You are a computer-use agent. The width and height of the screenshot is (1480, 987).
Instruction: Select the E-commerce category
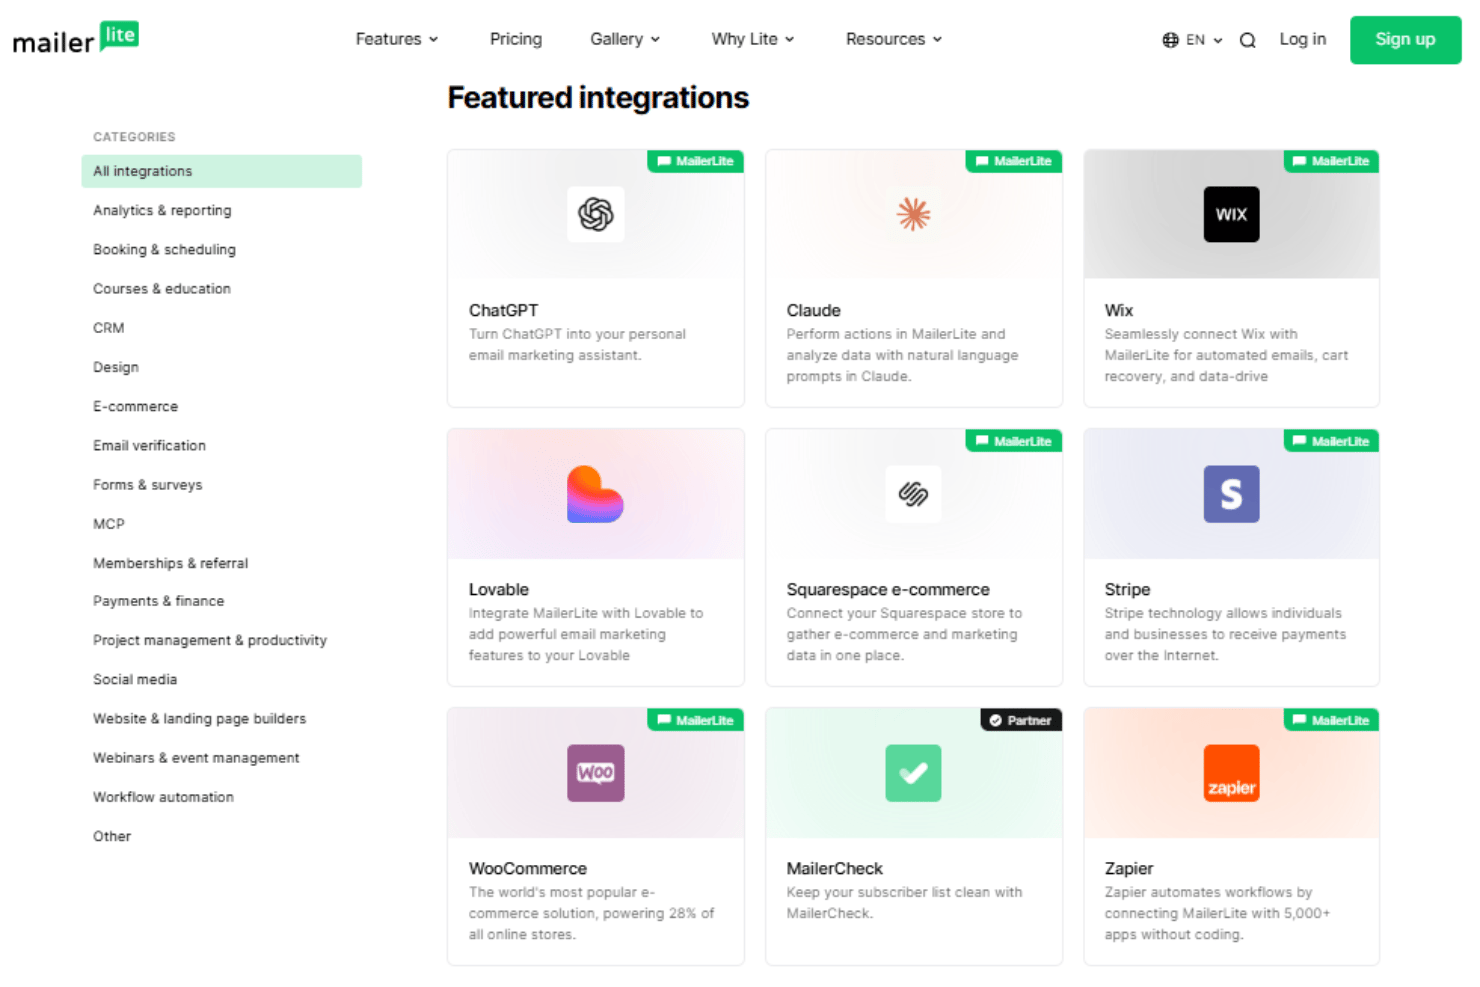pos(135,406)
